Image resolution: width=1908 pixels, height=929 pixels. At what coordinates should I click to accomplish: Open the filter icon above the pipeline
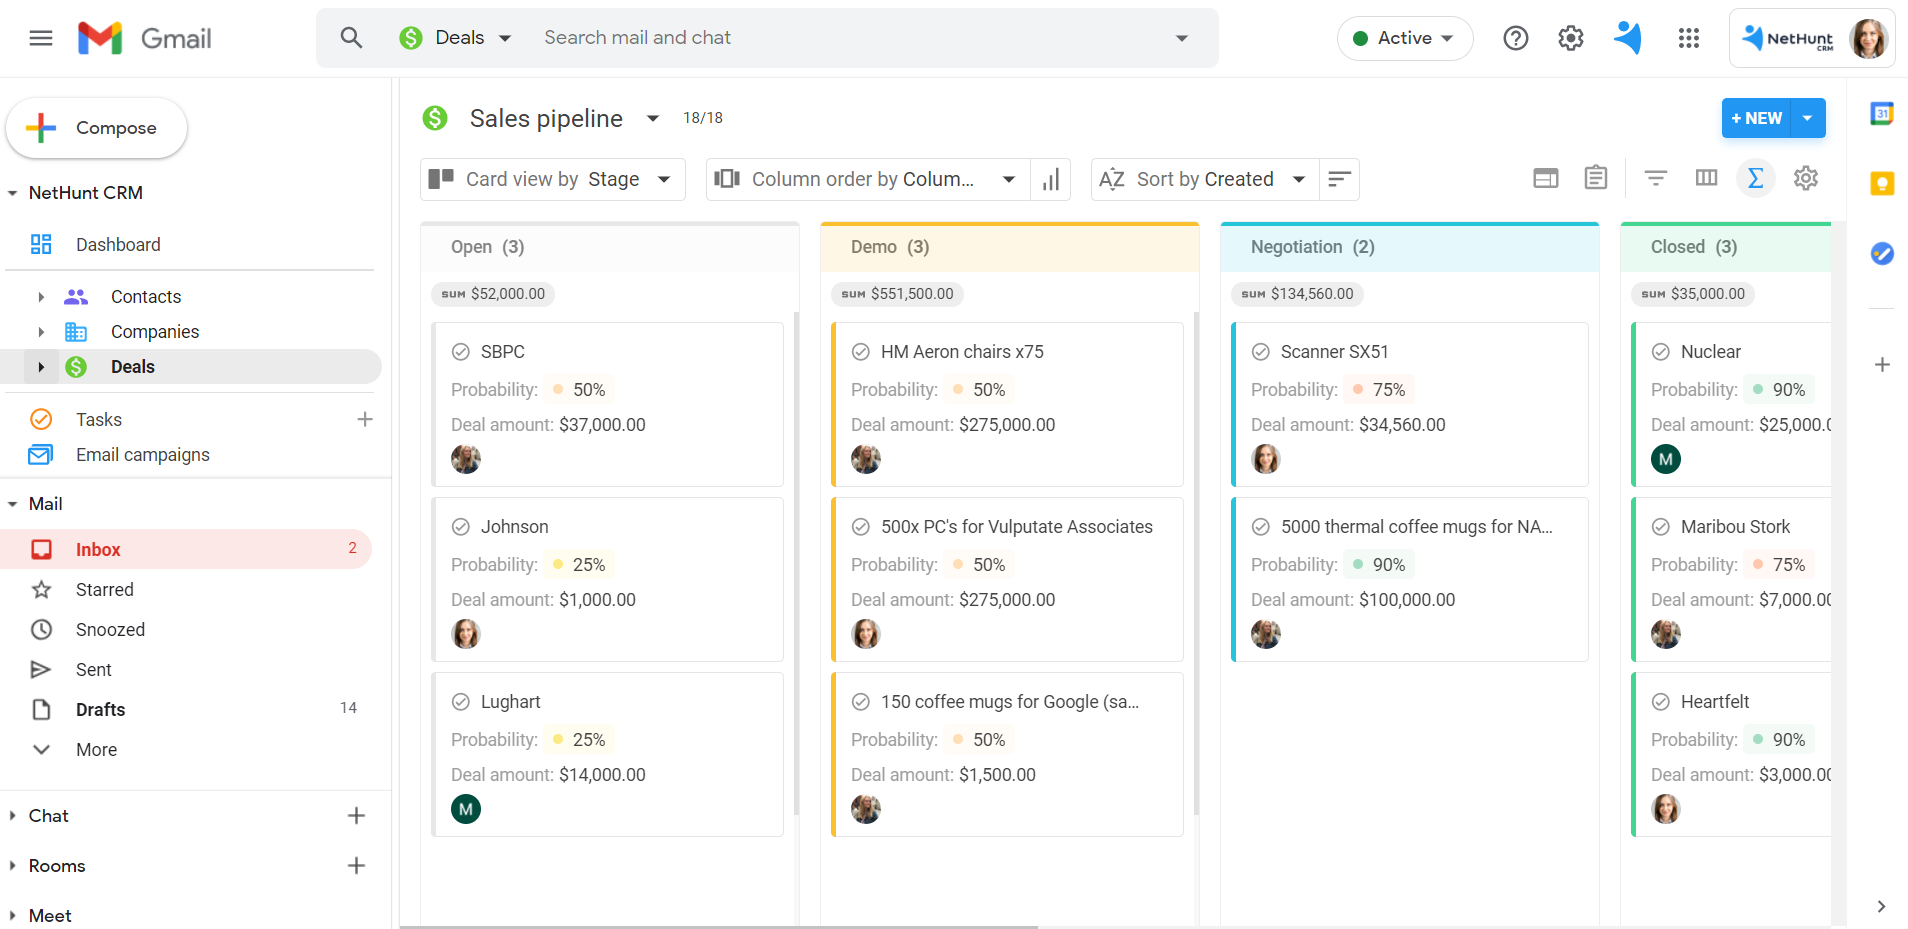click(1657, 177)
